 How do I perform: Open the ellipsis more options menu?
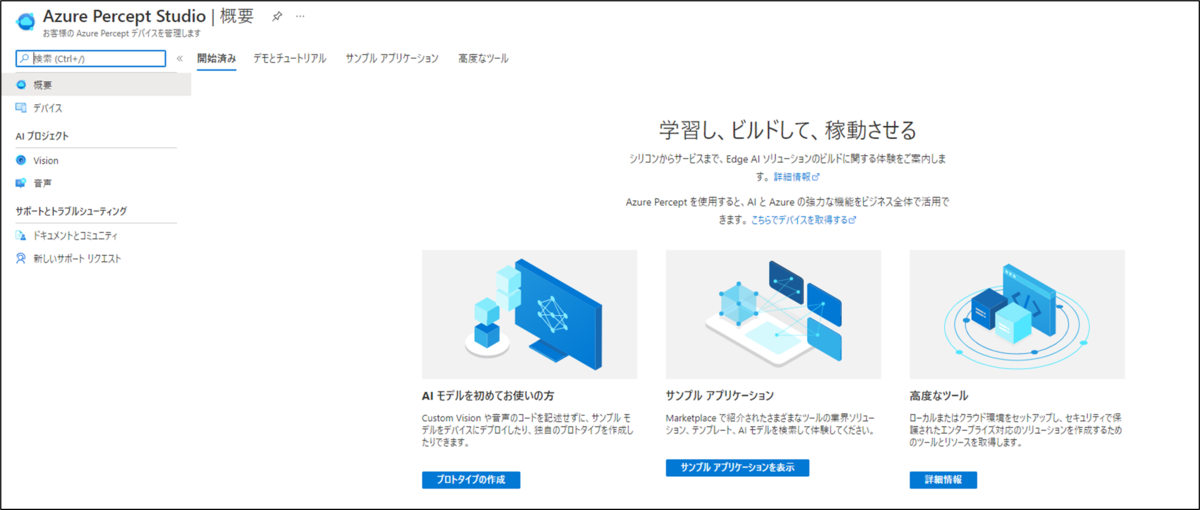pyautogui.click(x=300, y=18)
